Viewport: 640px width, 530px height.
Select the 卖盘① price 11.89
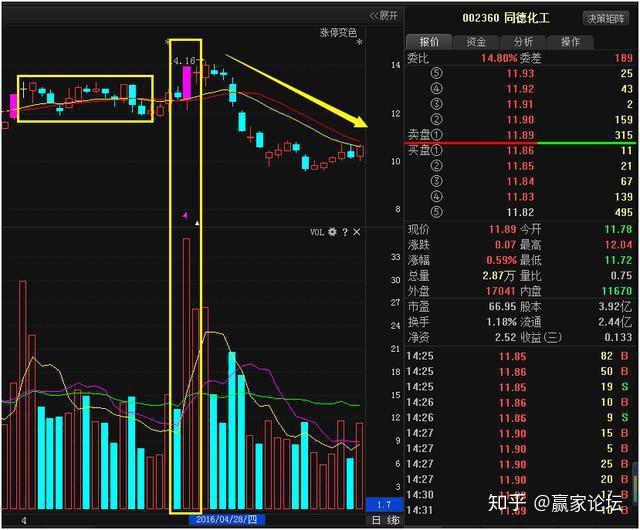pyautogui.click(x=520, y=135)
